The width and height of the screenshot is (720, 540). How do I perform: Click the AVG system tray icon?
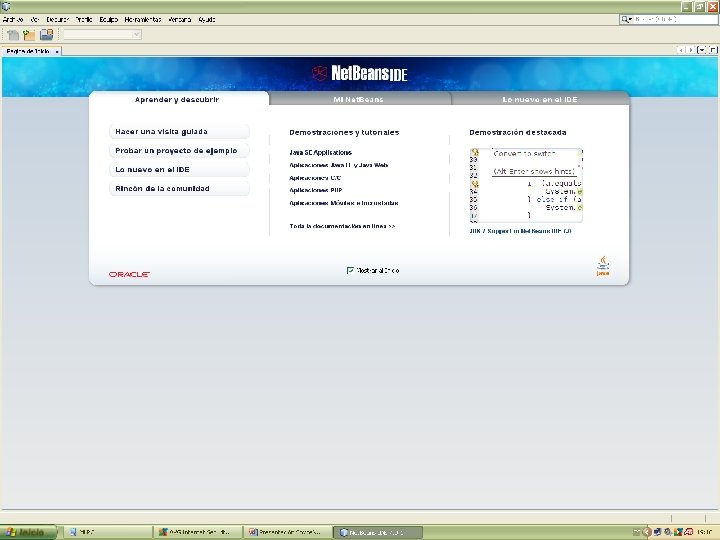(678, 532)
